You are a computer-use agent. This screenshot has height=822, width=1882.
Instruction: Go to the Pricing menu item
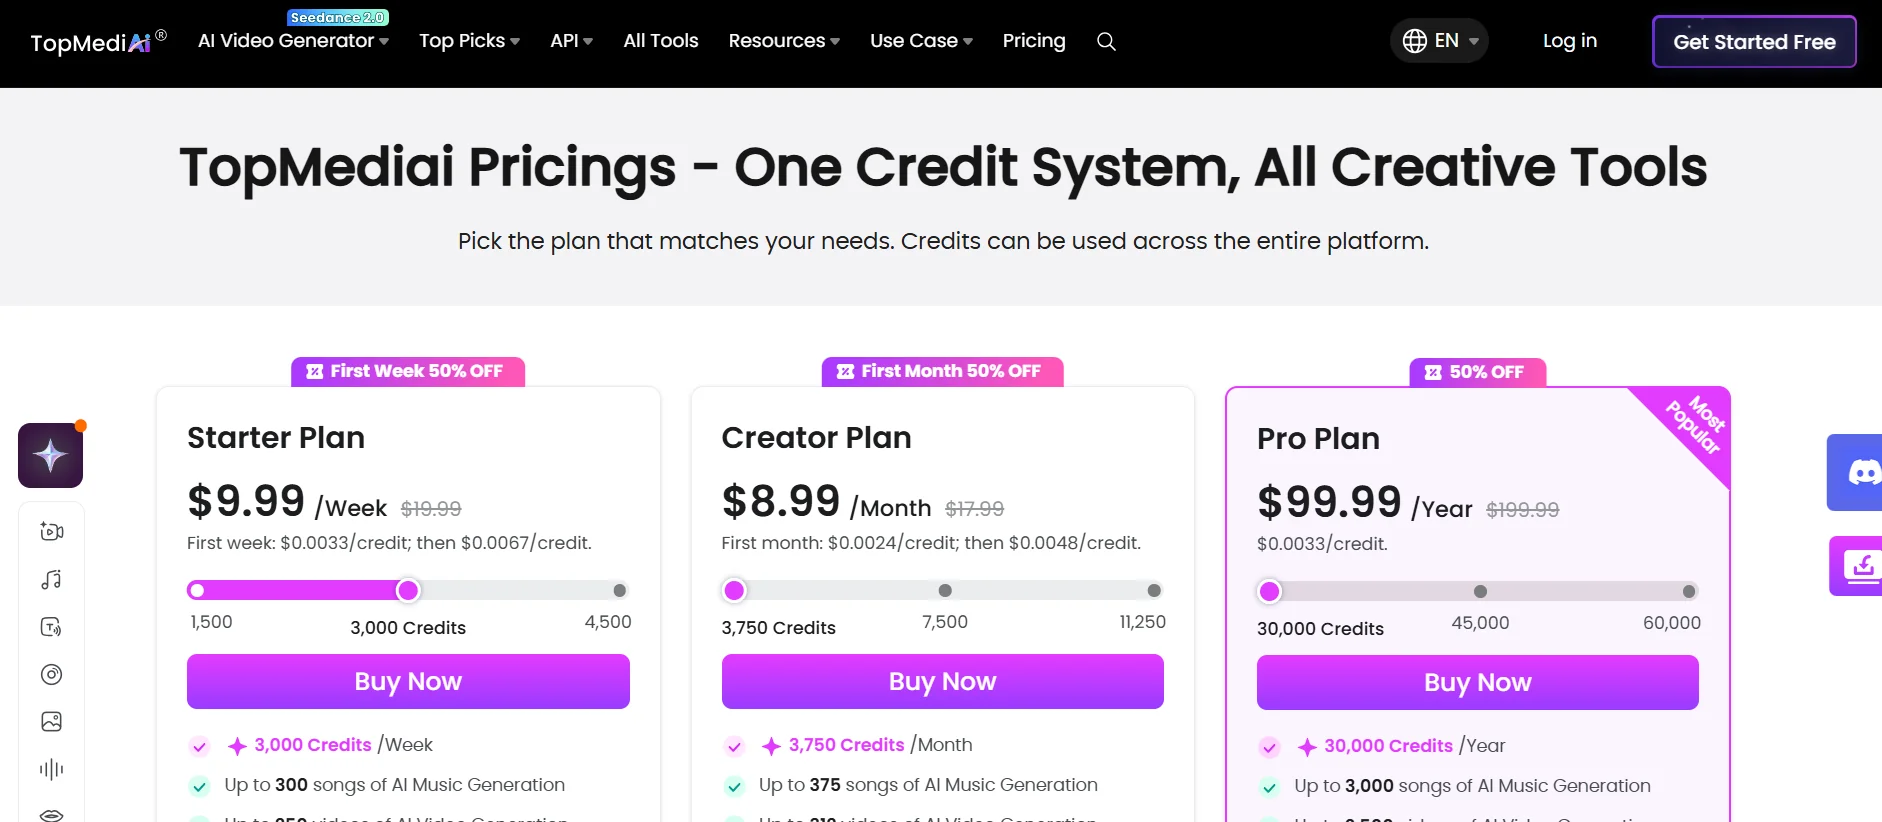point(1034,41)
